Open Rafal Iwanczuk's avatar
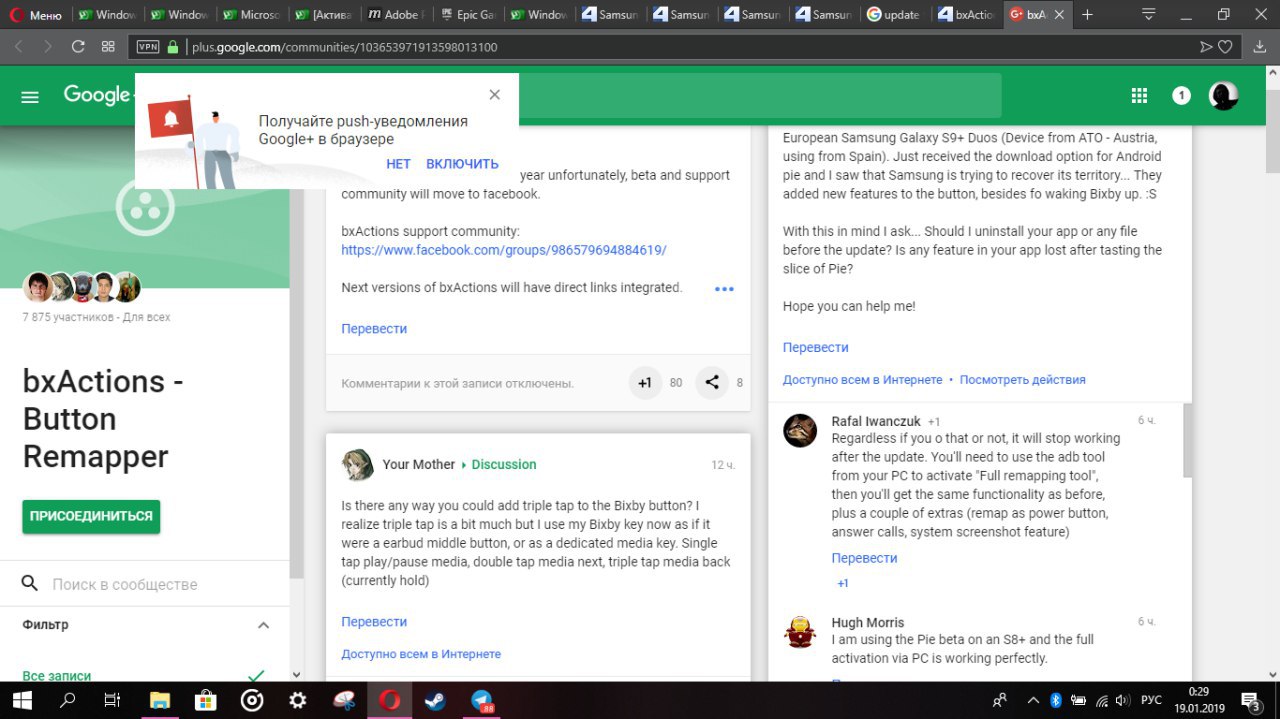This screenshot has height=719, width=1280. coord(800,430)
